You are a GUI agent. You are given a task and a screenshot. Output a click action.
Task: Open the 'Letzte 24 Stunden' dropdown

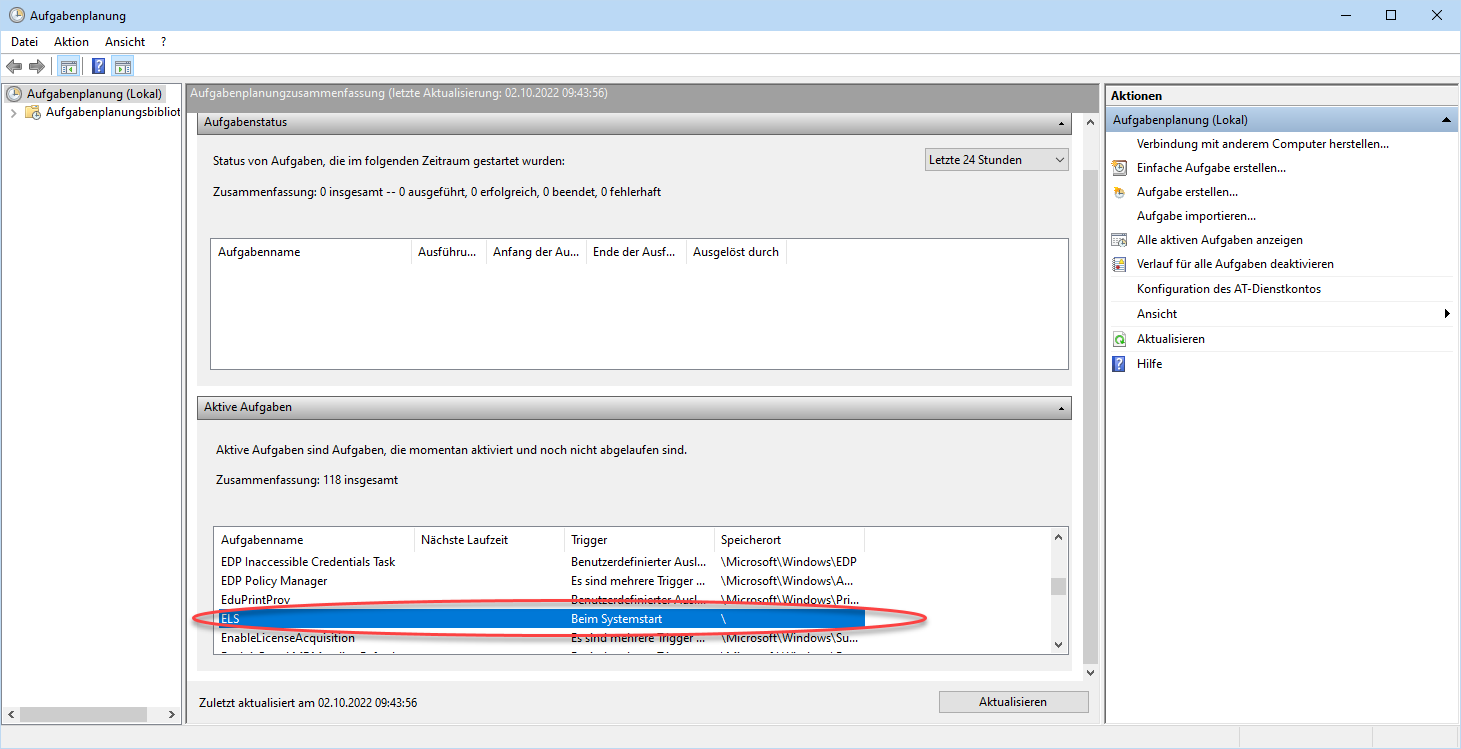pos(997,160)
